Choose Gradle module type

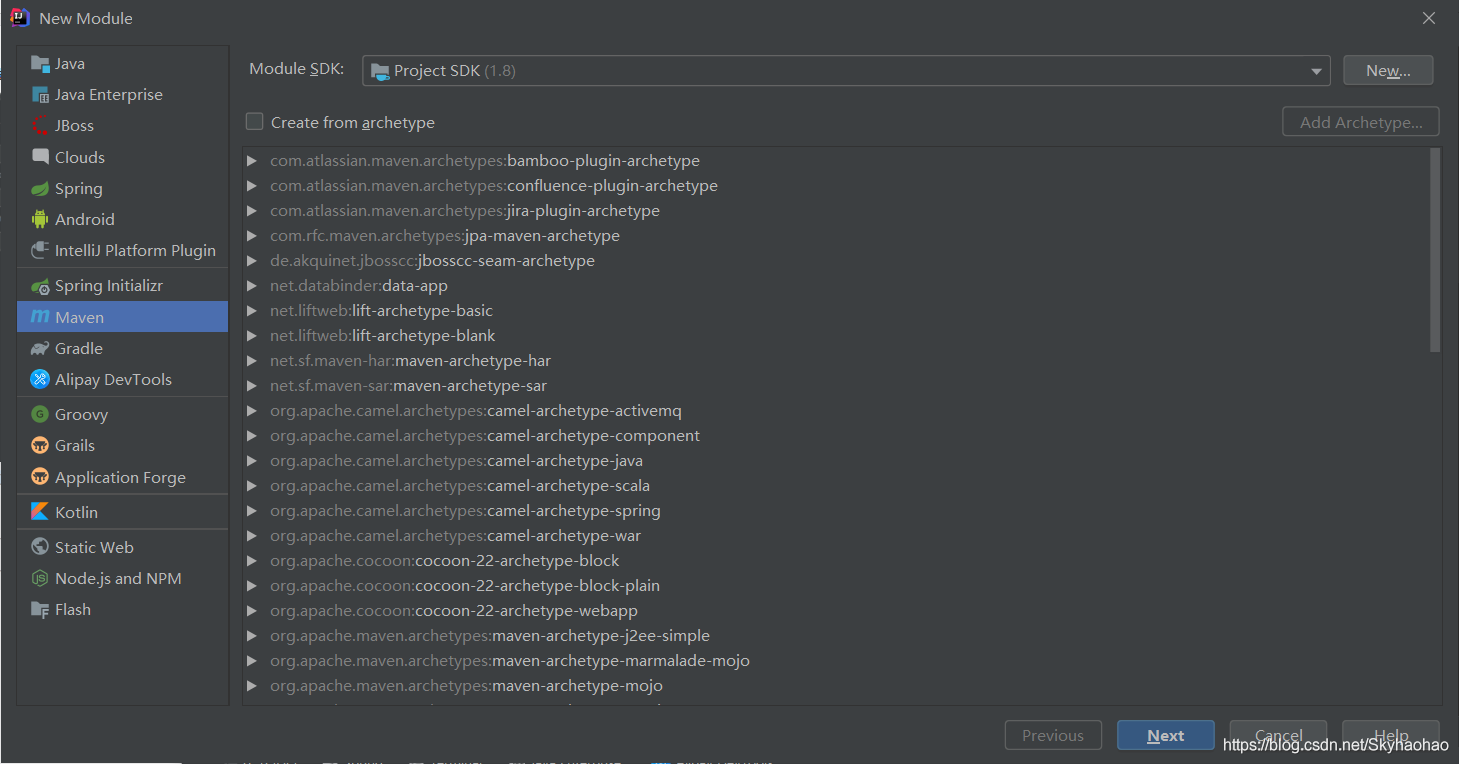pos(123,349)
